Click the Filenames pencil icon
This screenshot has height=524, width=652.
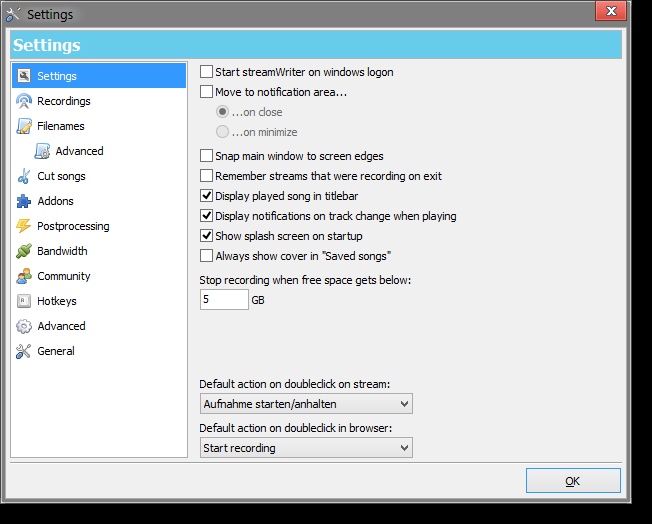pyautogui.click(x=24, y=126)
